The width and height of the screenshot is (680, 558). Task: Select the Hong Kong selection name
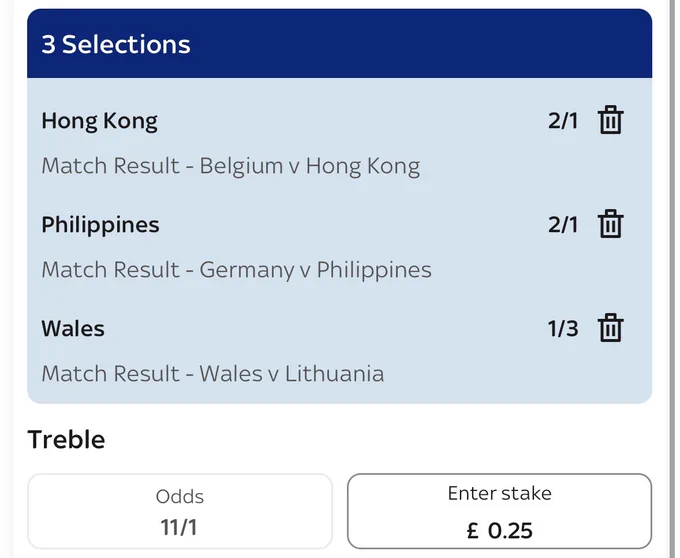click(x=99, y=121)
